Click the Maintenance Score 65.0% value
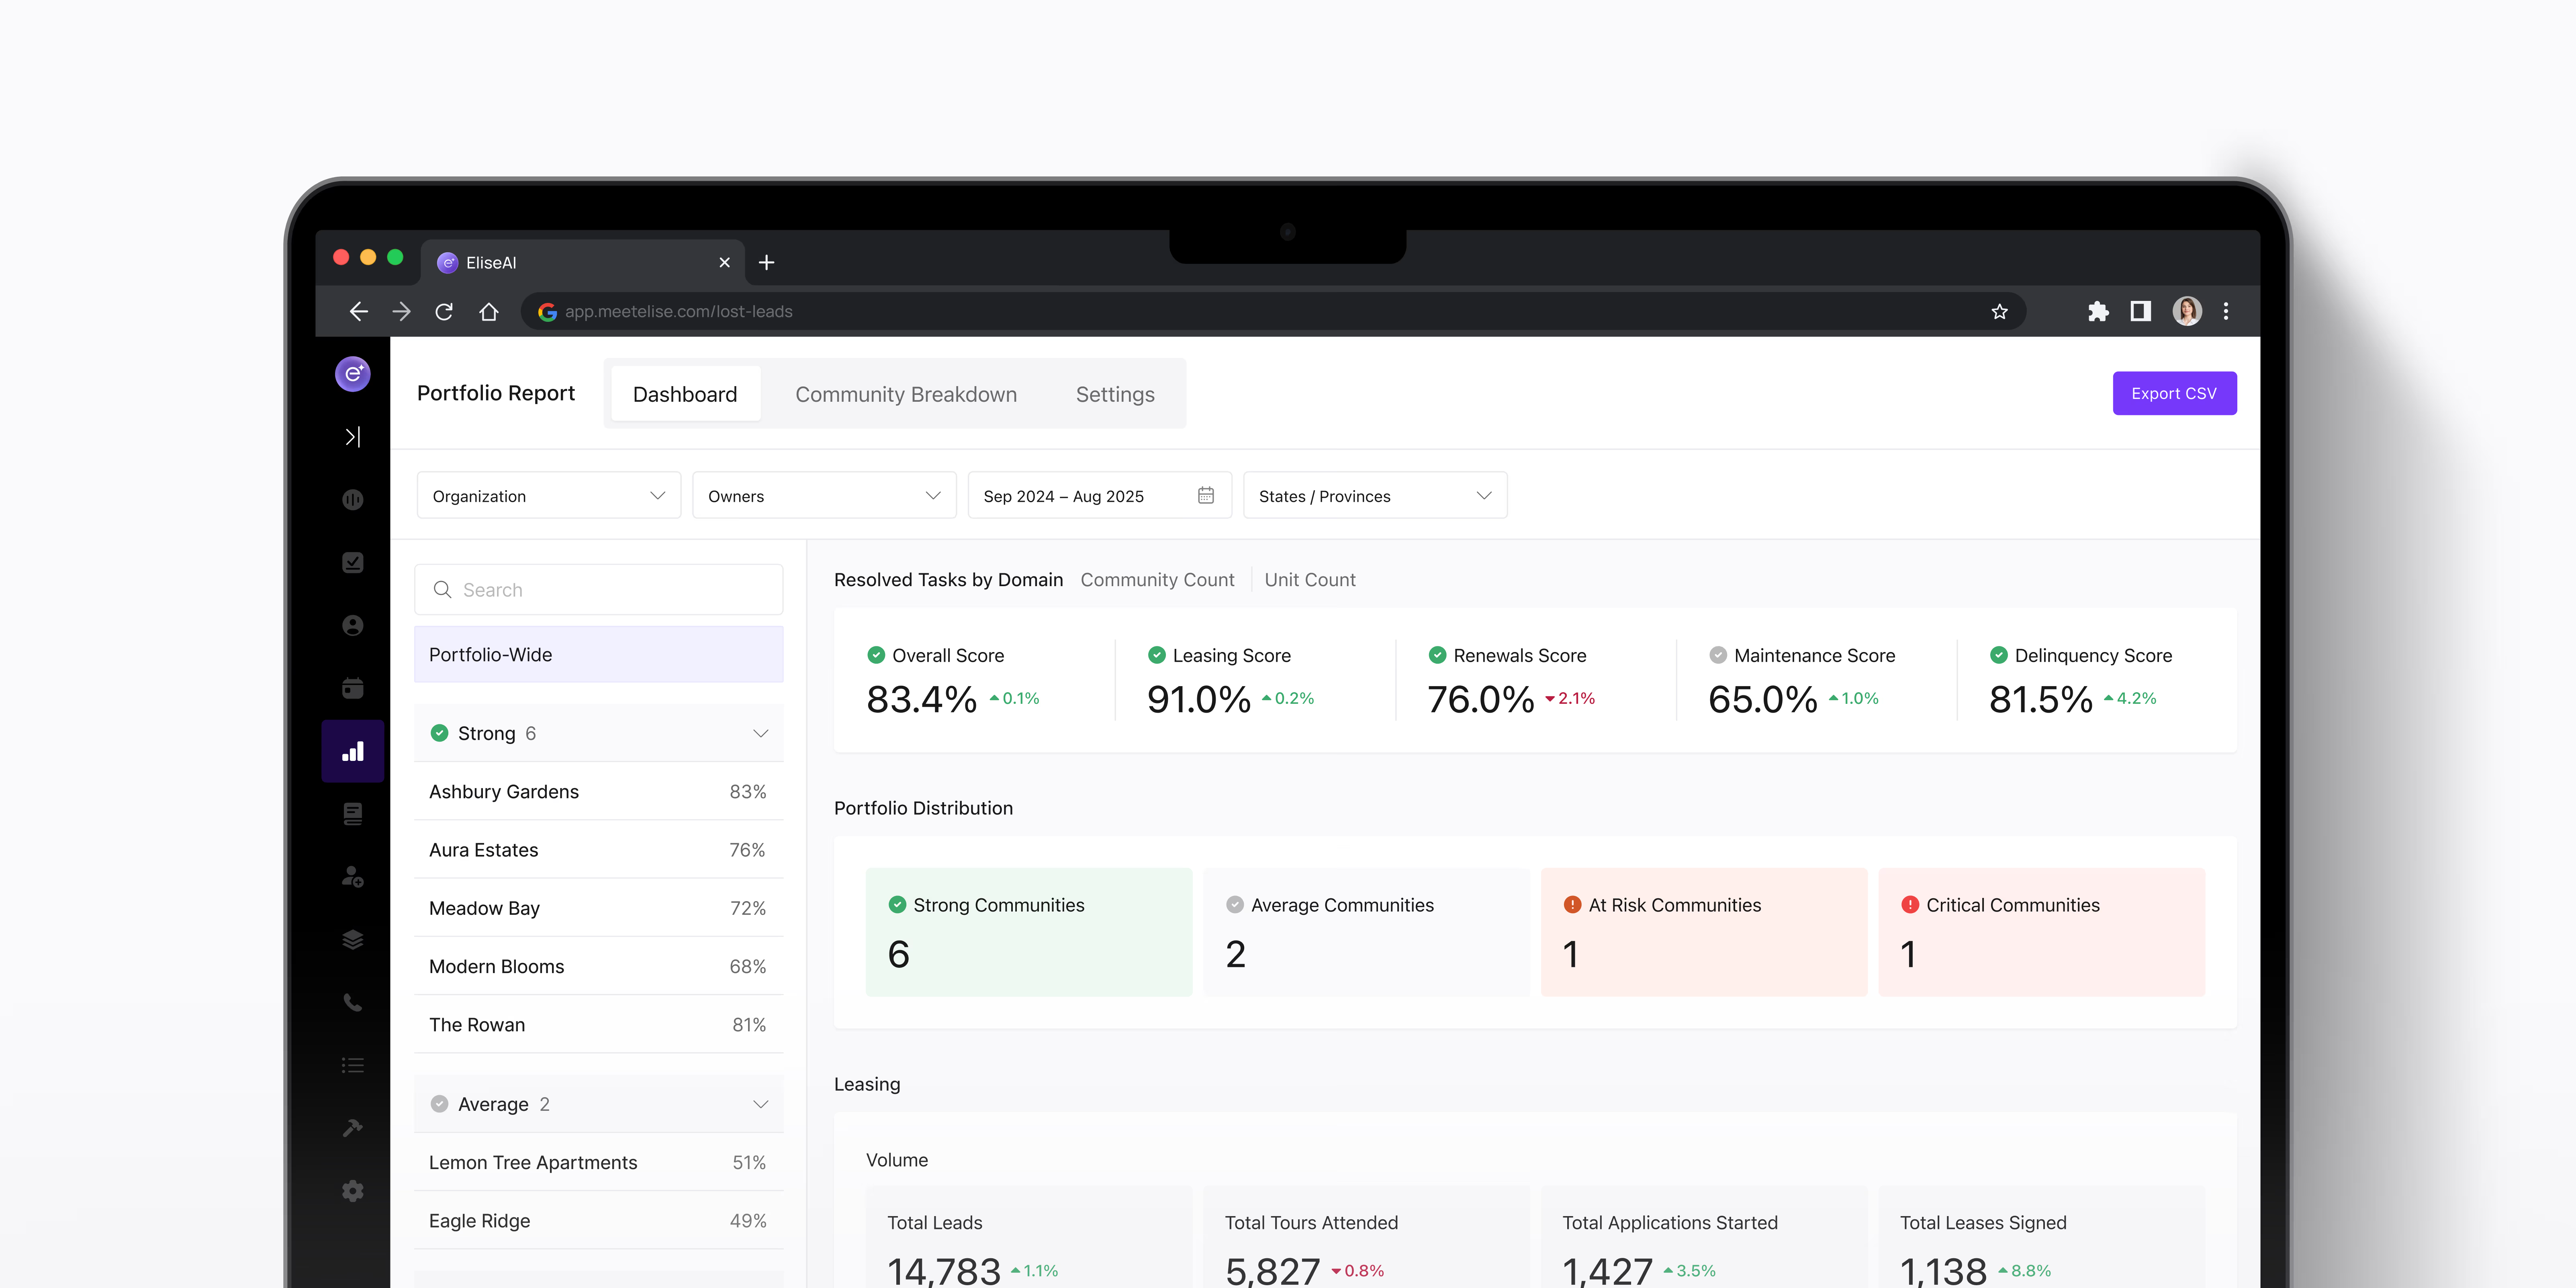 pos(1762,699)
